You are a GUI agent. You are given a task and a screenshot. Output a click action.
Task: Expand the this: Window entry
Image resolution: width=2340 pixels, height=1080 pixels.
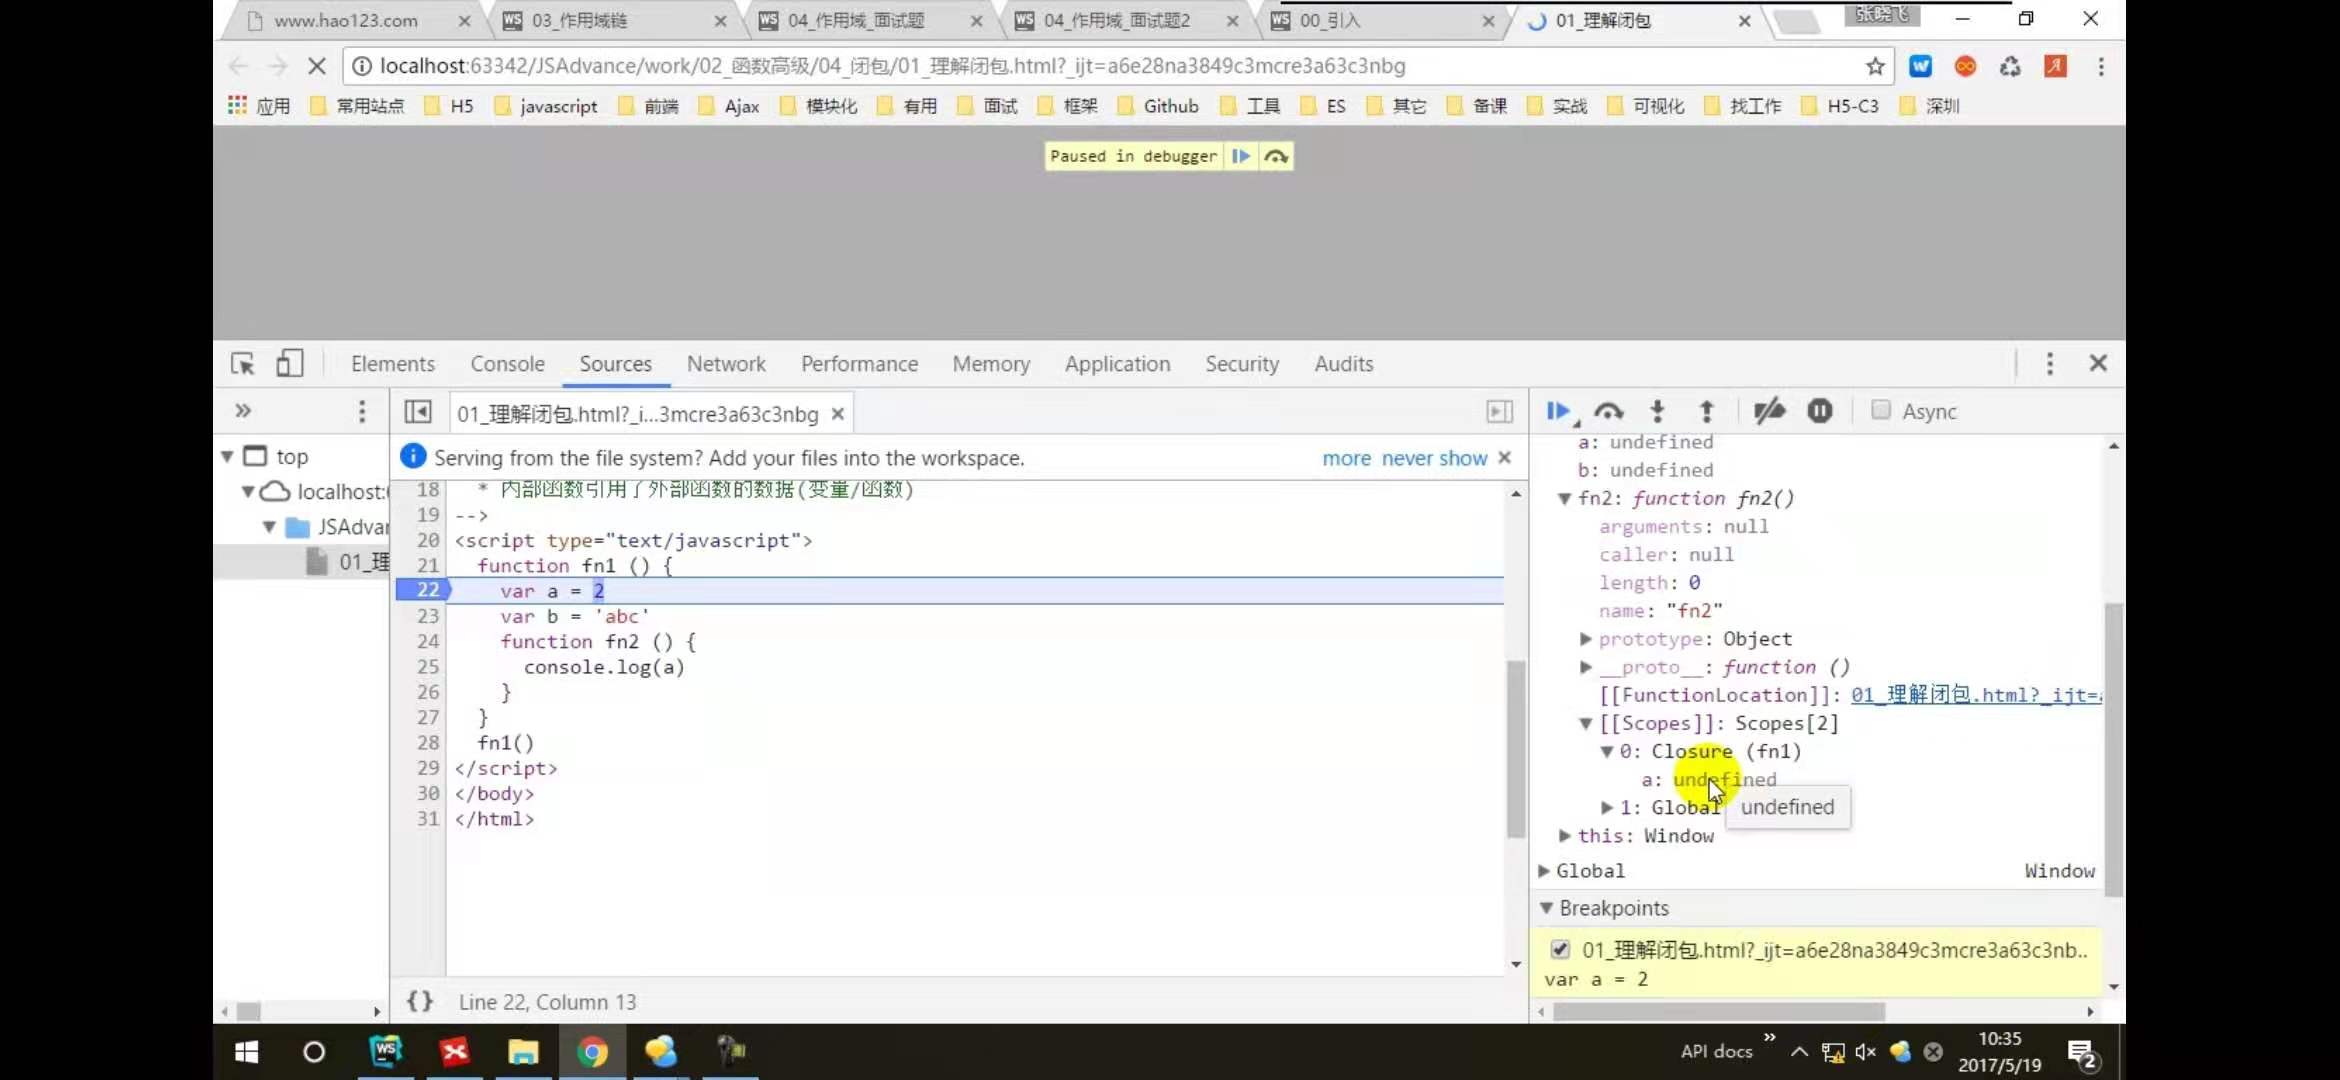1564,835
